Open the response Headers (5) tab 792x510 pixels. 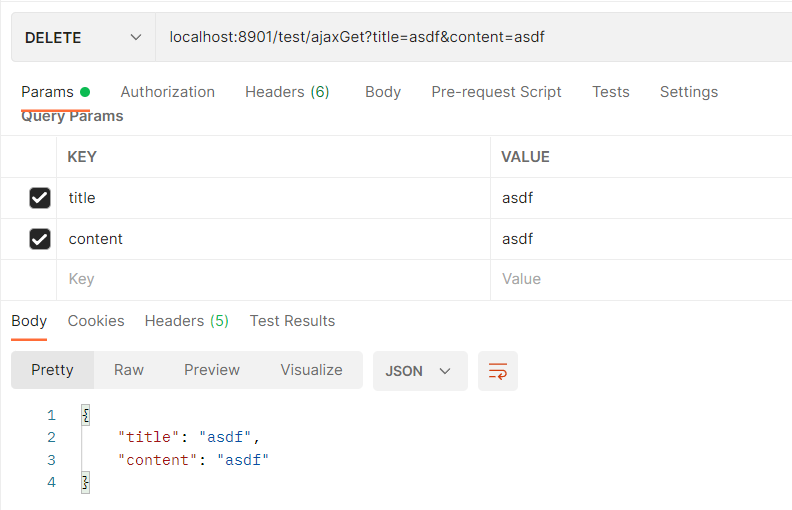click(x=186, y=321)
